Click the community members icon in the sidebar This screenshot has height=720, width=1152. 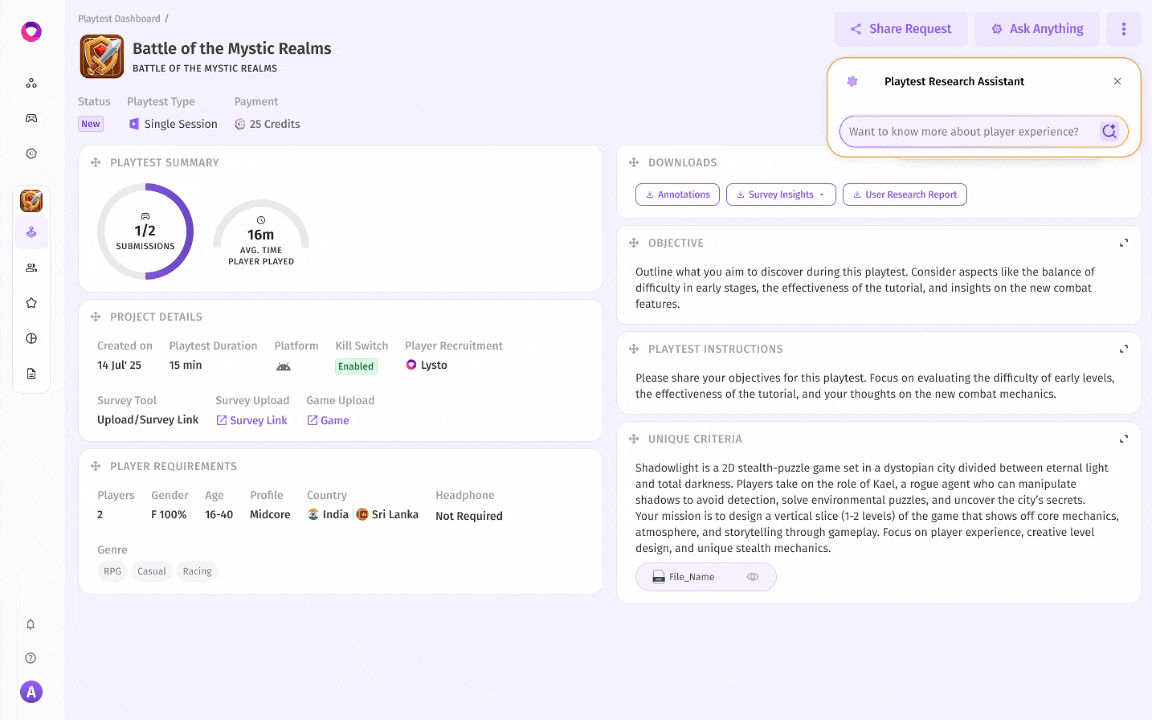tap(31, 267)
